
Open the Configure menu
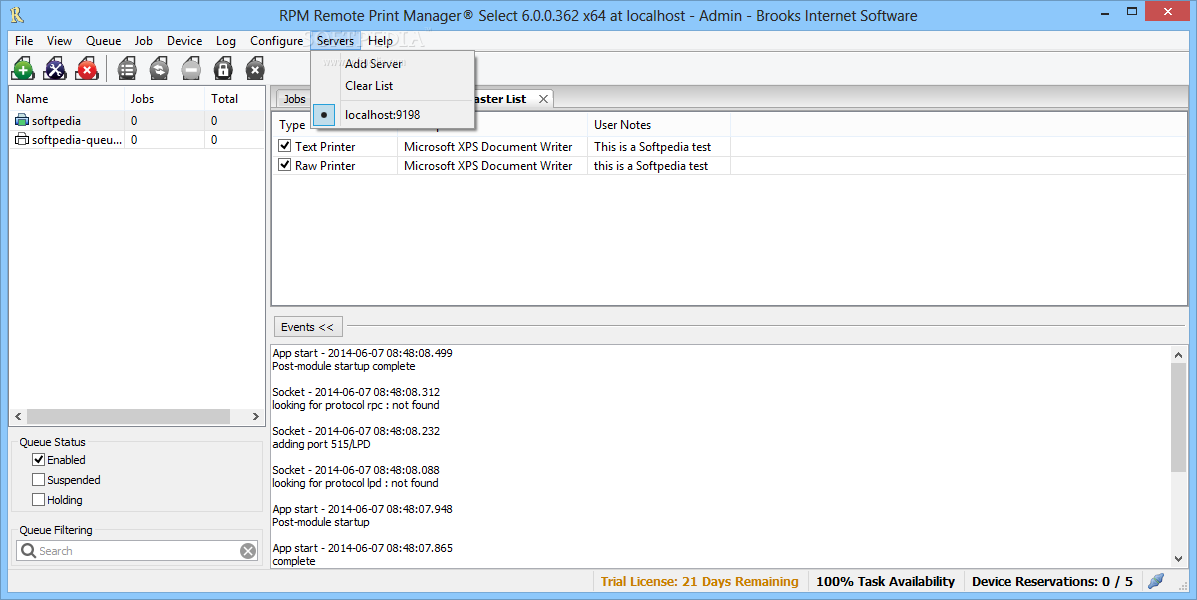point(276,40)
